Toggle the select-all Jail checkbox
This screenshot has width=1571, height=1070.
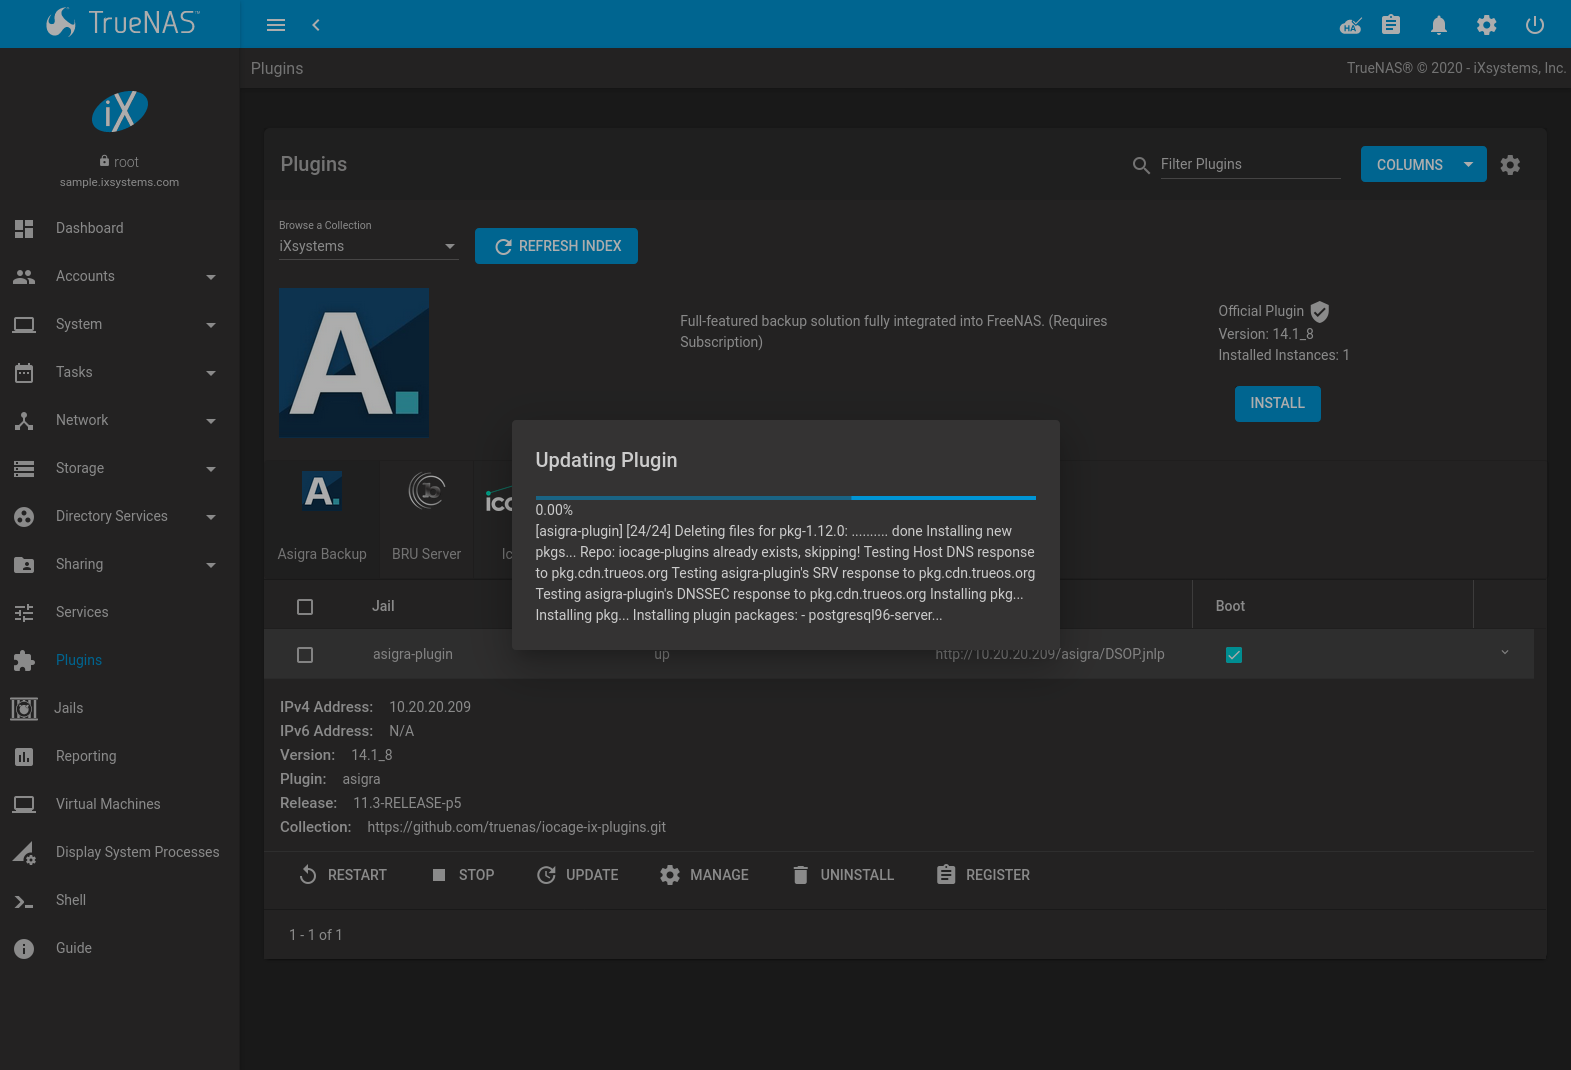click(305, 607)
